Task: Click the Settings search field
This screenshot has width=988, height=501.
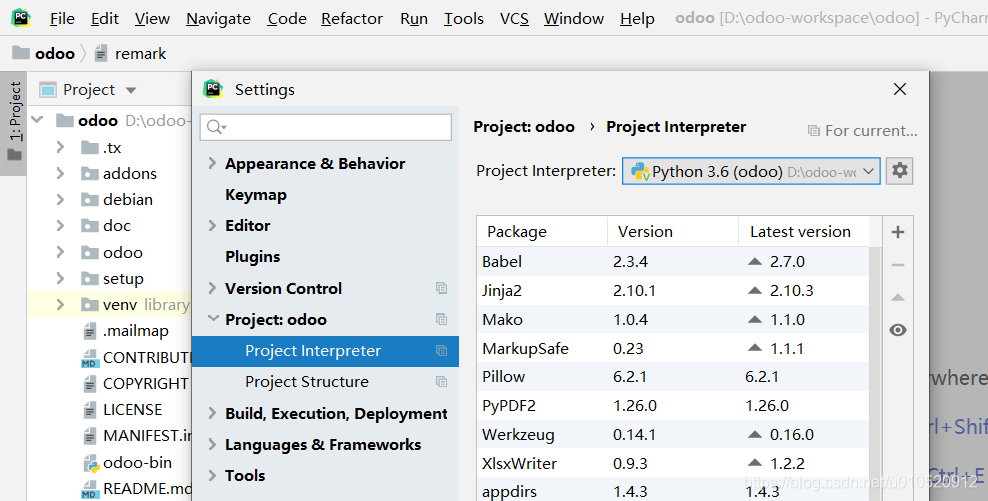Action: [326, 127]
